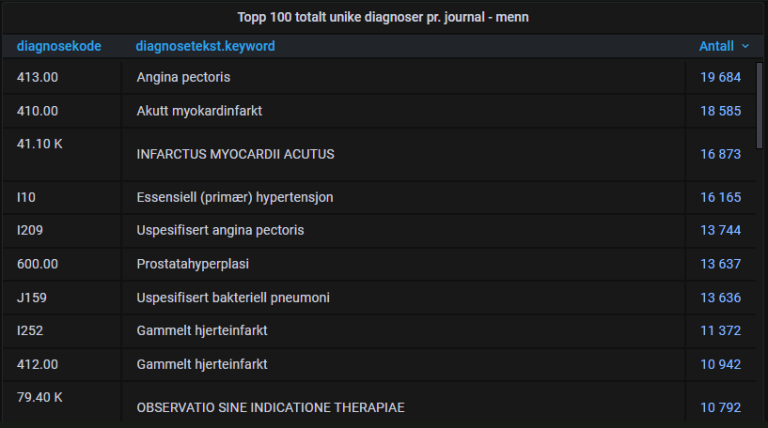Click diagnosis code J159 cell

32,298
